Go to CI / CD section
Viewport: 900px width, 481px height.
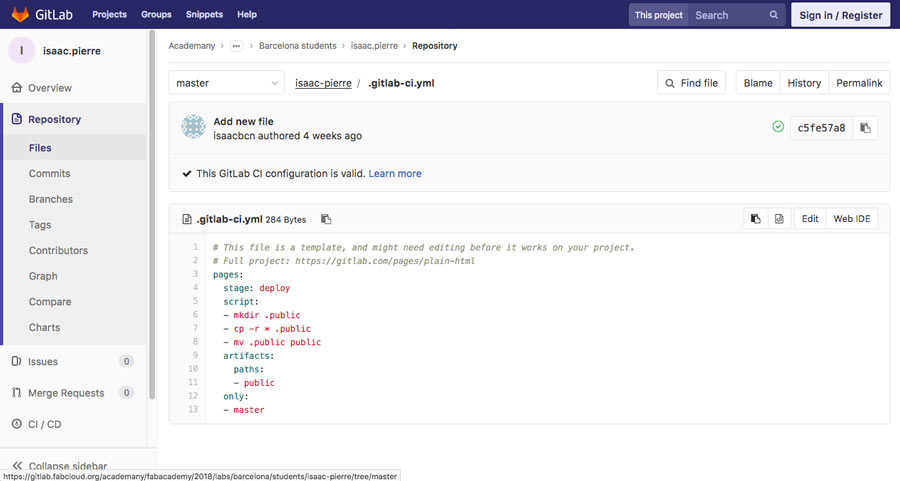pyautogui.click(x=44, y=424)
